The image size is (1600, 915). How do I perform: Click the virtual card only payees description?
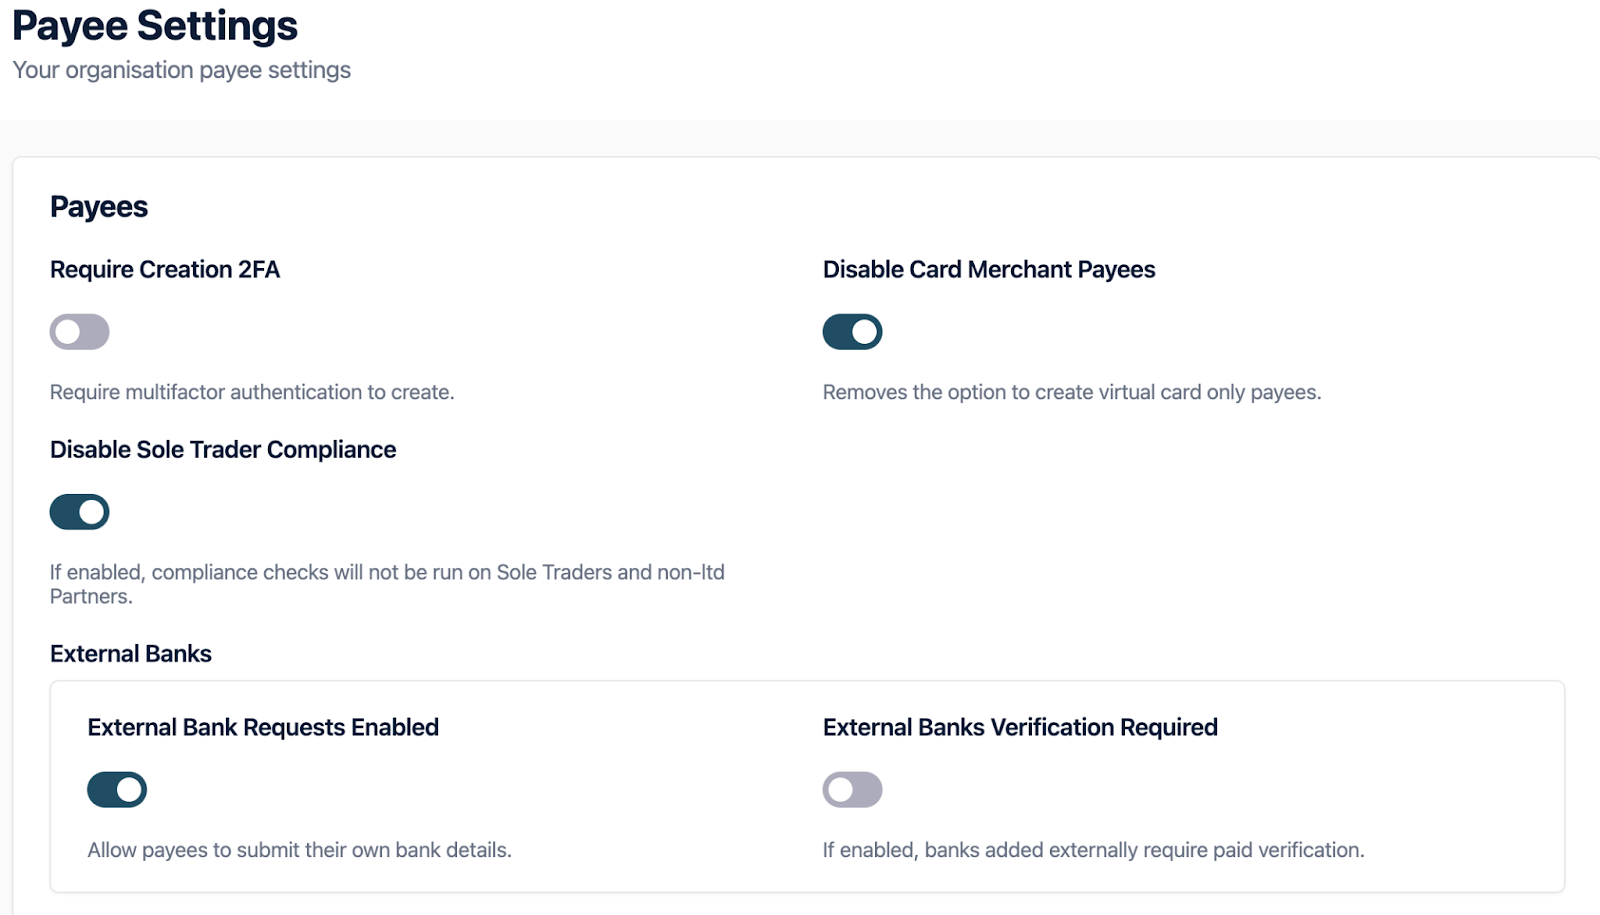(1071, 393)
